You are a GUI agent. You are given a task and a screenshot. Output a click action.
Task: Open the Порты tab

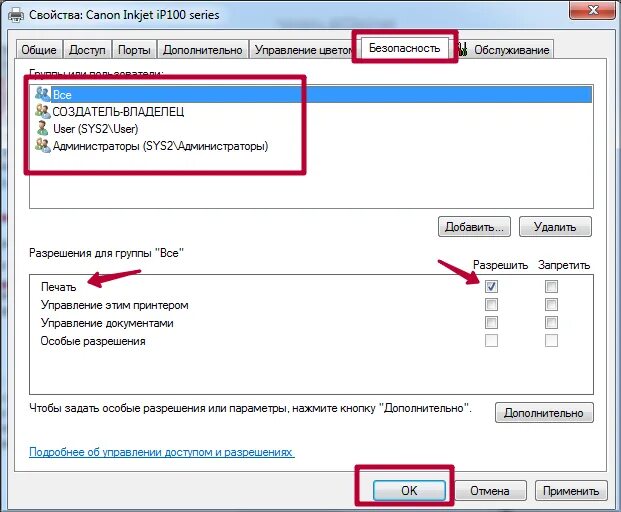click(x=134, y=50)
